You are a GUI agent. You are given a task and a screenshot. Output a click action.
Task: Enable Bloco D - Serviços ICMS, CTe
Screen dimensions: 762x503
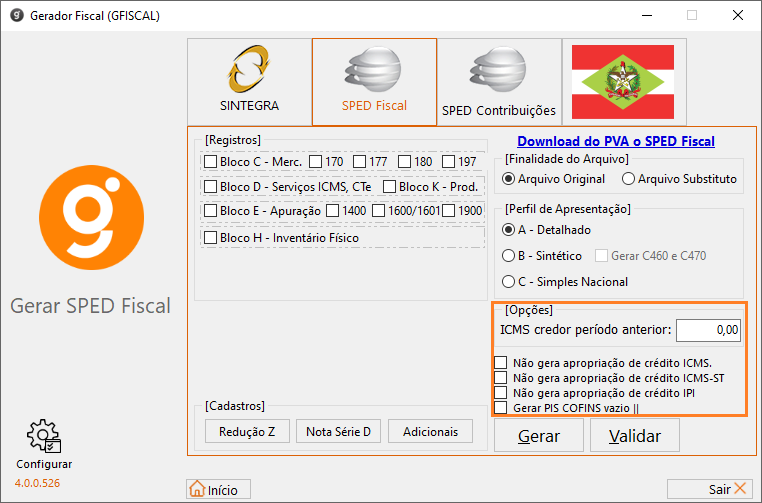(210, 187)
